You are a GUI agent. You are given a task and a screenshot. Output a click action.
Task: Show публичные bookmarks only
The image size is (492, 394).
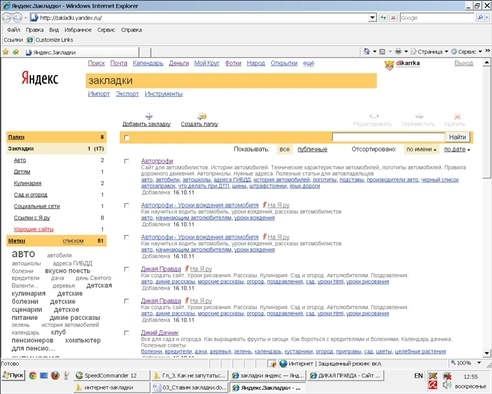(312, 149)
